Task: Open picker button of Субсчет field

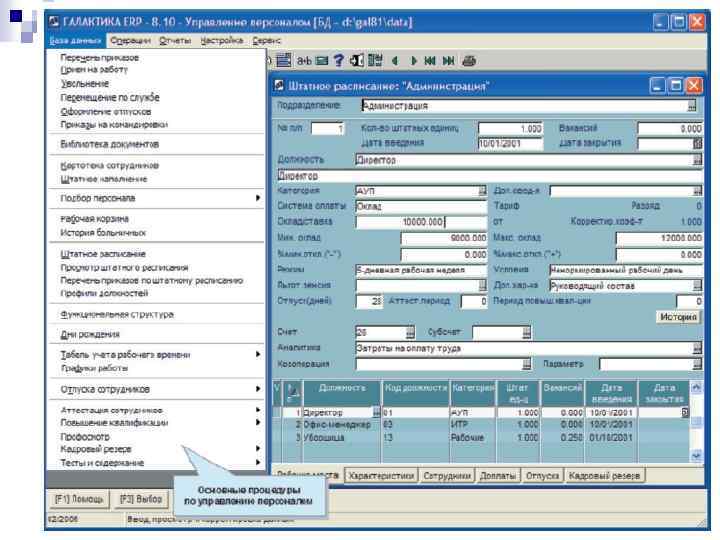Action: click(527, 332)
